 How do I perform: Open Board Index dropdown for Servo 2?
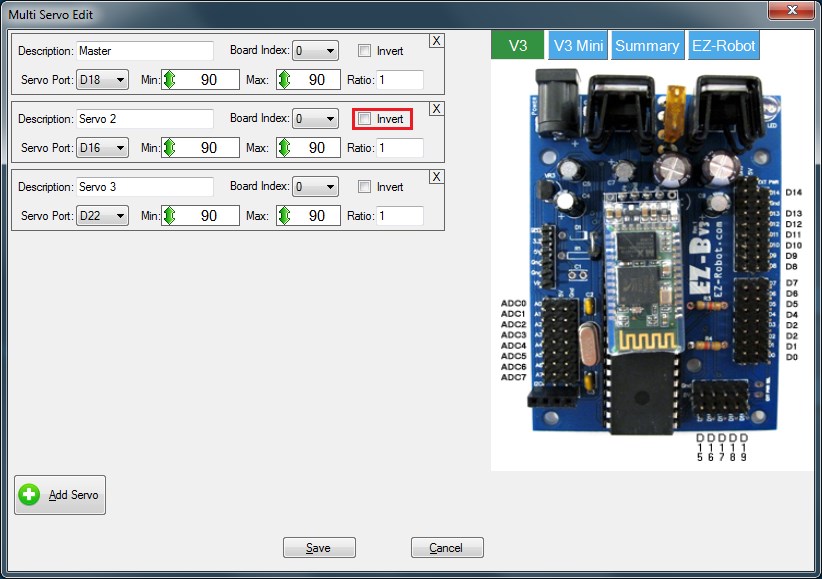tap(315, 119)
